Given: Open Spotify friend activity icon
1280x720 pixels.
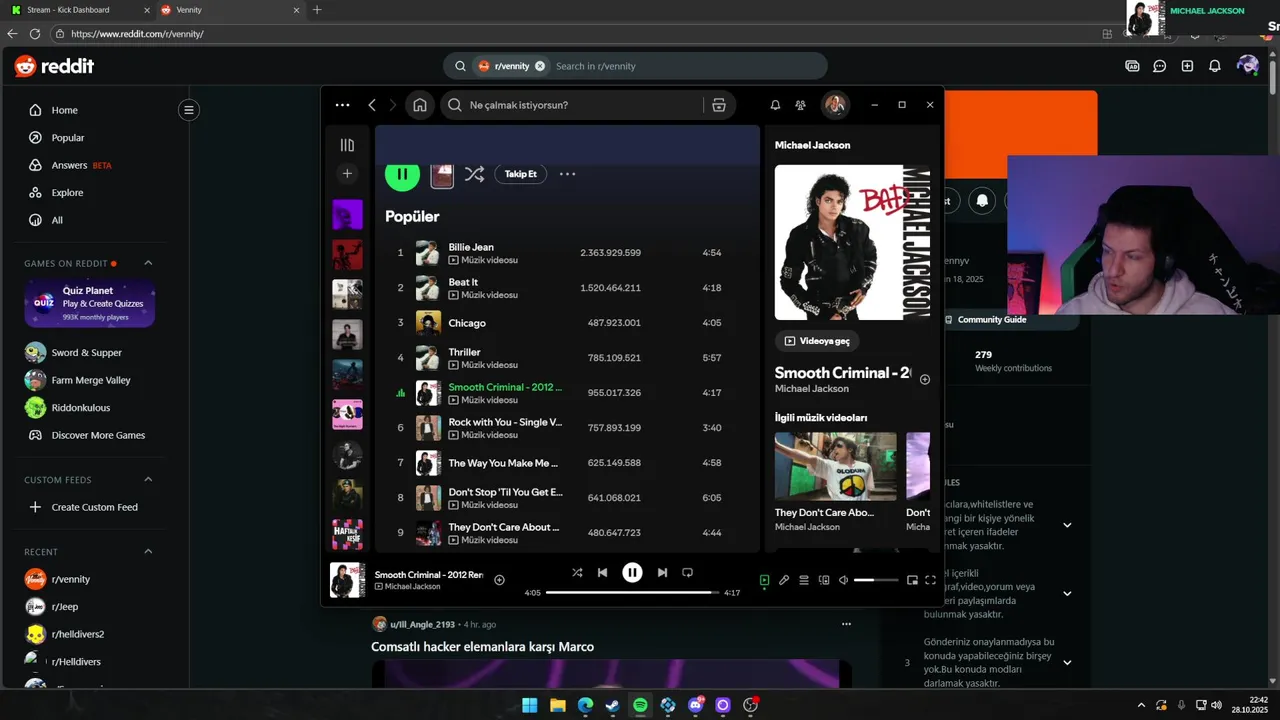Looking at the screenshot, I should coord(800,105).
